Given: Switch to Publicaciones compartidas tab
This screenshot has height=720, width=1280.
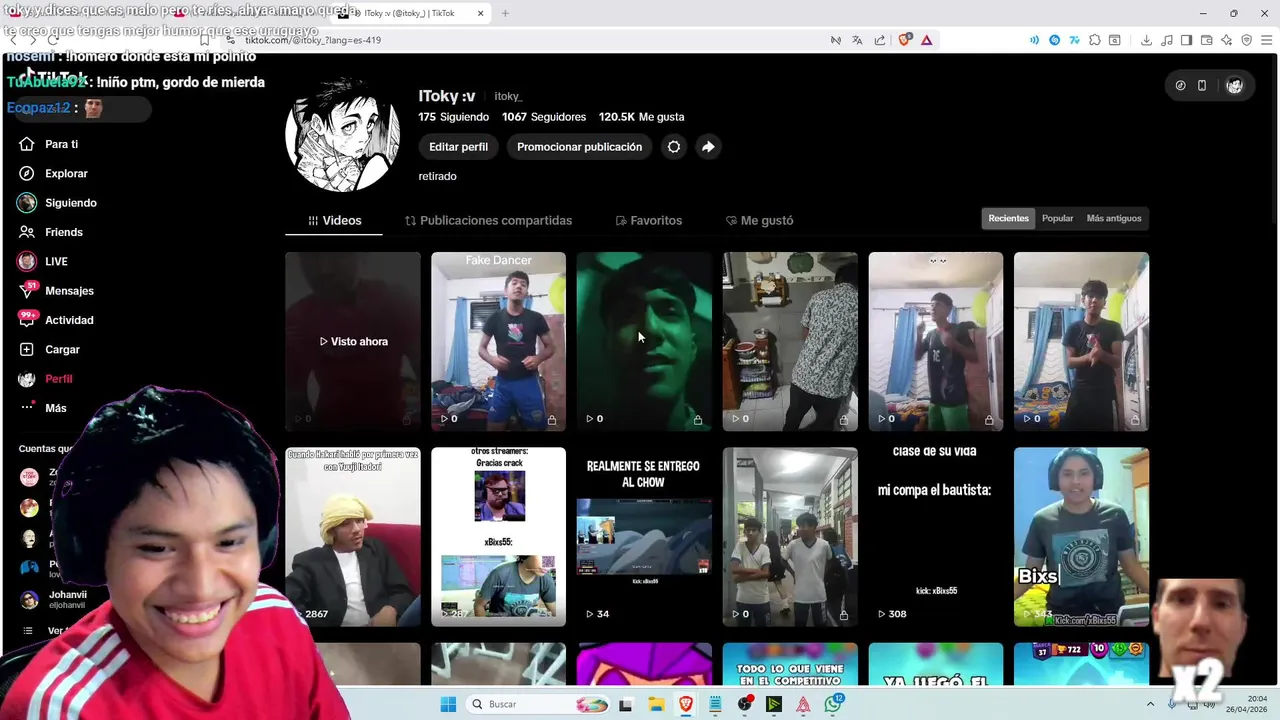Looking at the screenshot, I should pos(488,220).
